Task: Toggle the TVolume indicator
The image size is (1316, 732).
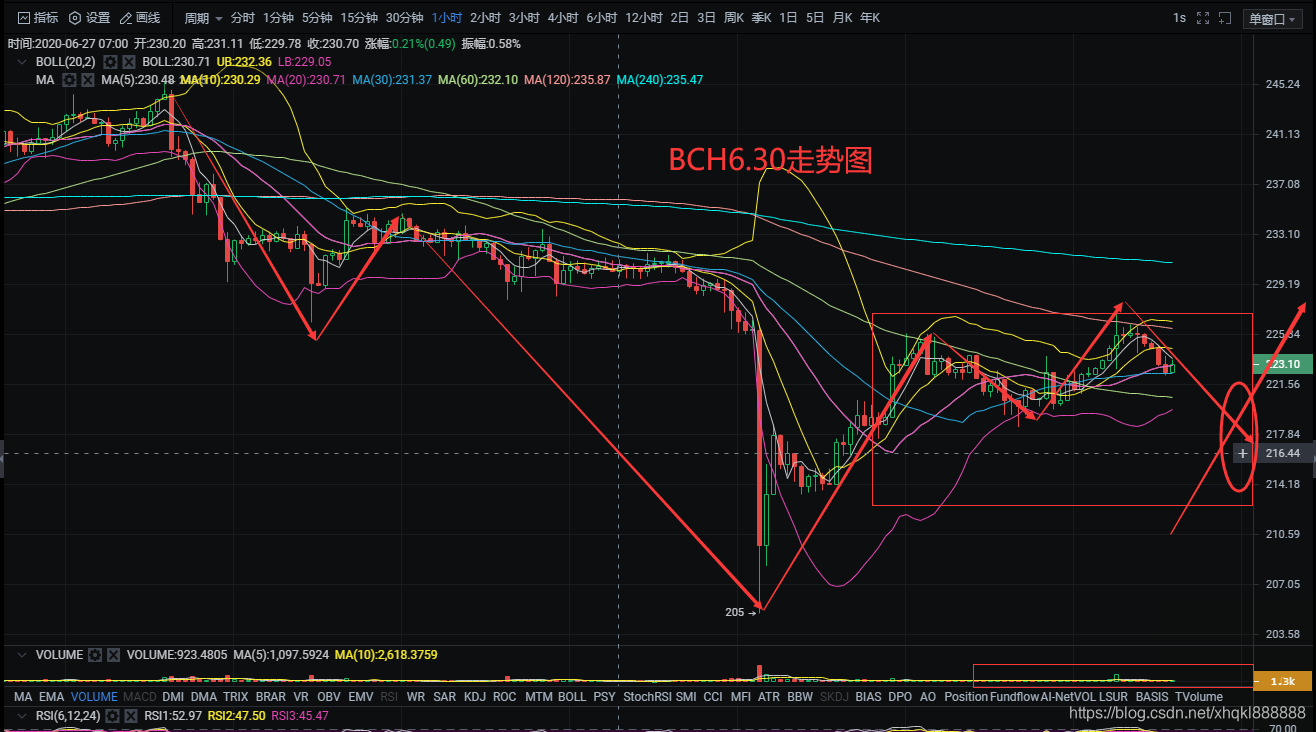Action: (1199, 697)
